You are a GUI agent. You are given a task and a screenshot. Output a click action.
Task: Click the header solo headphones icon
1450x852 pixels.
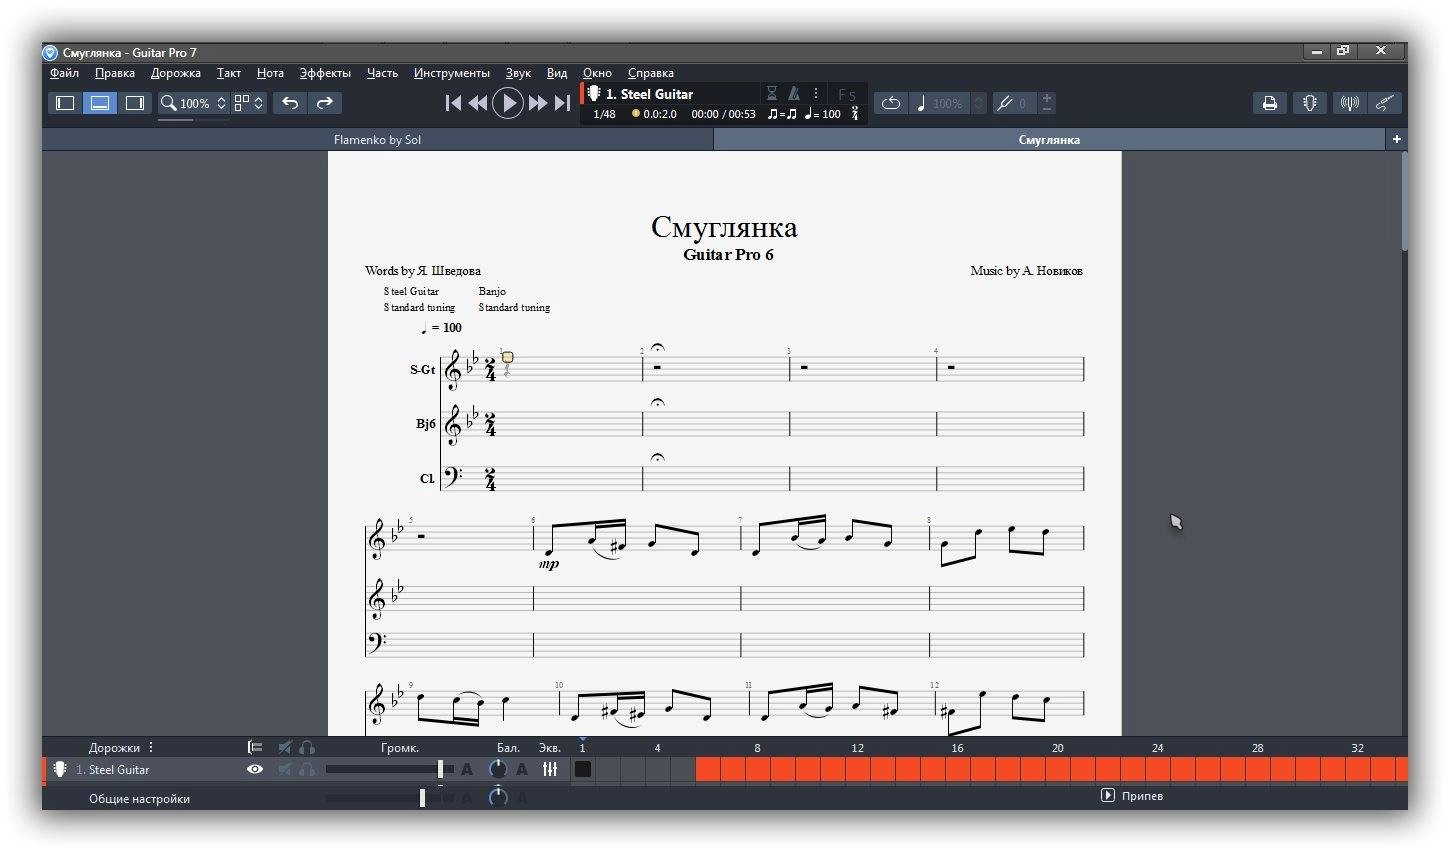point(307,747)
